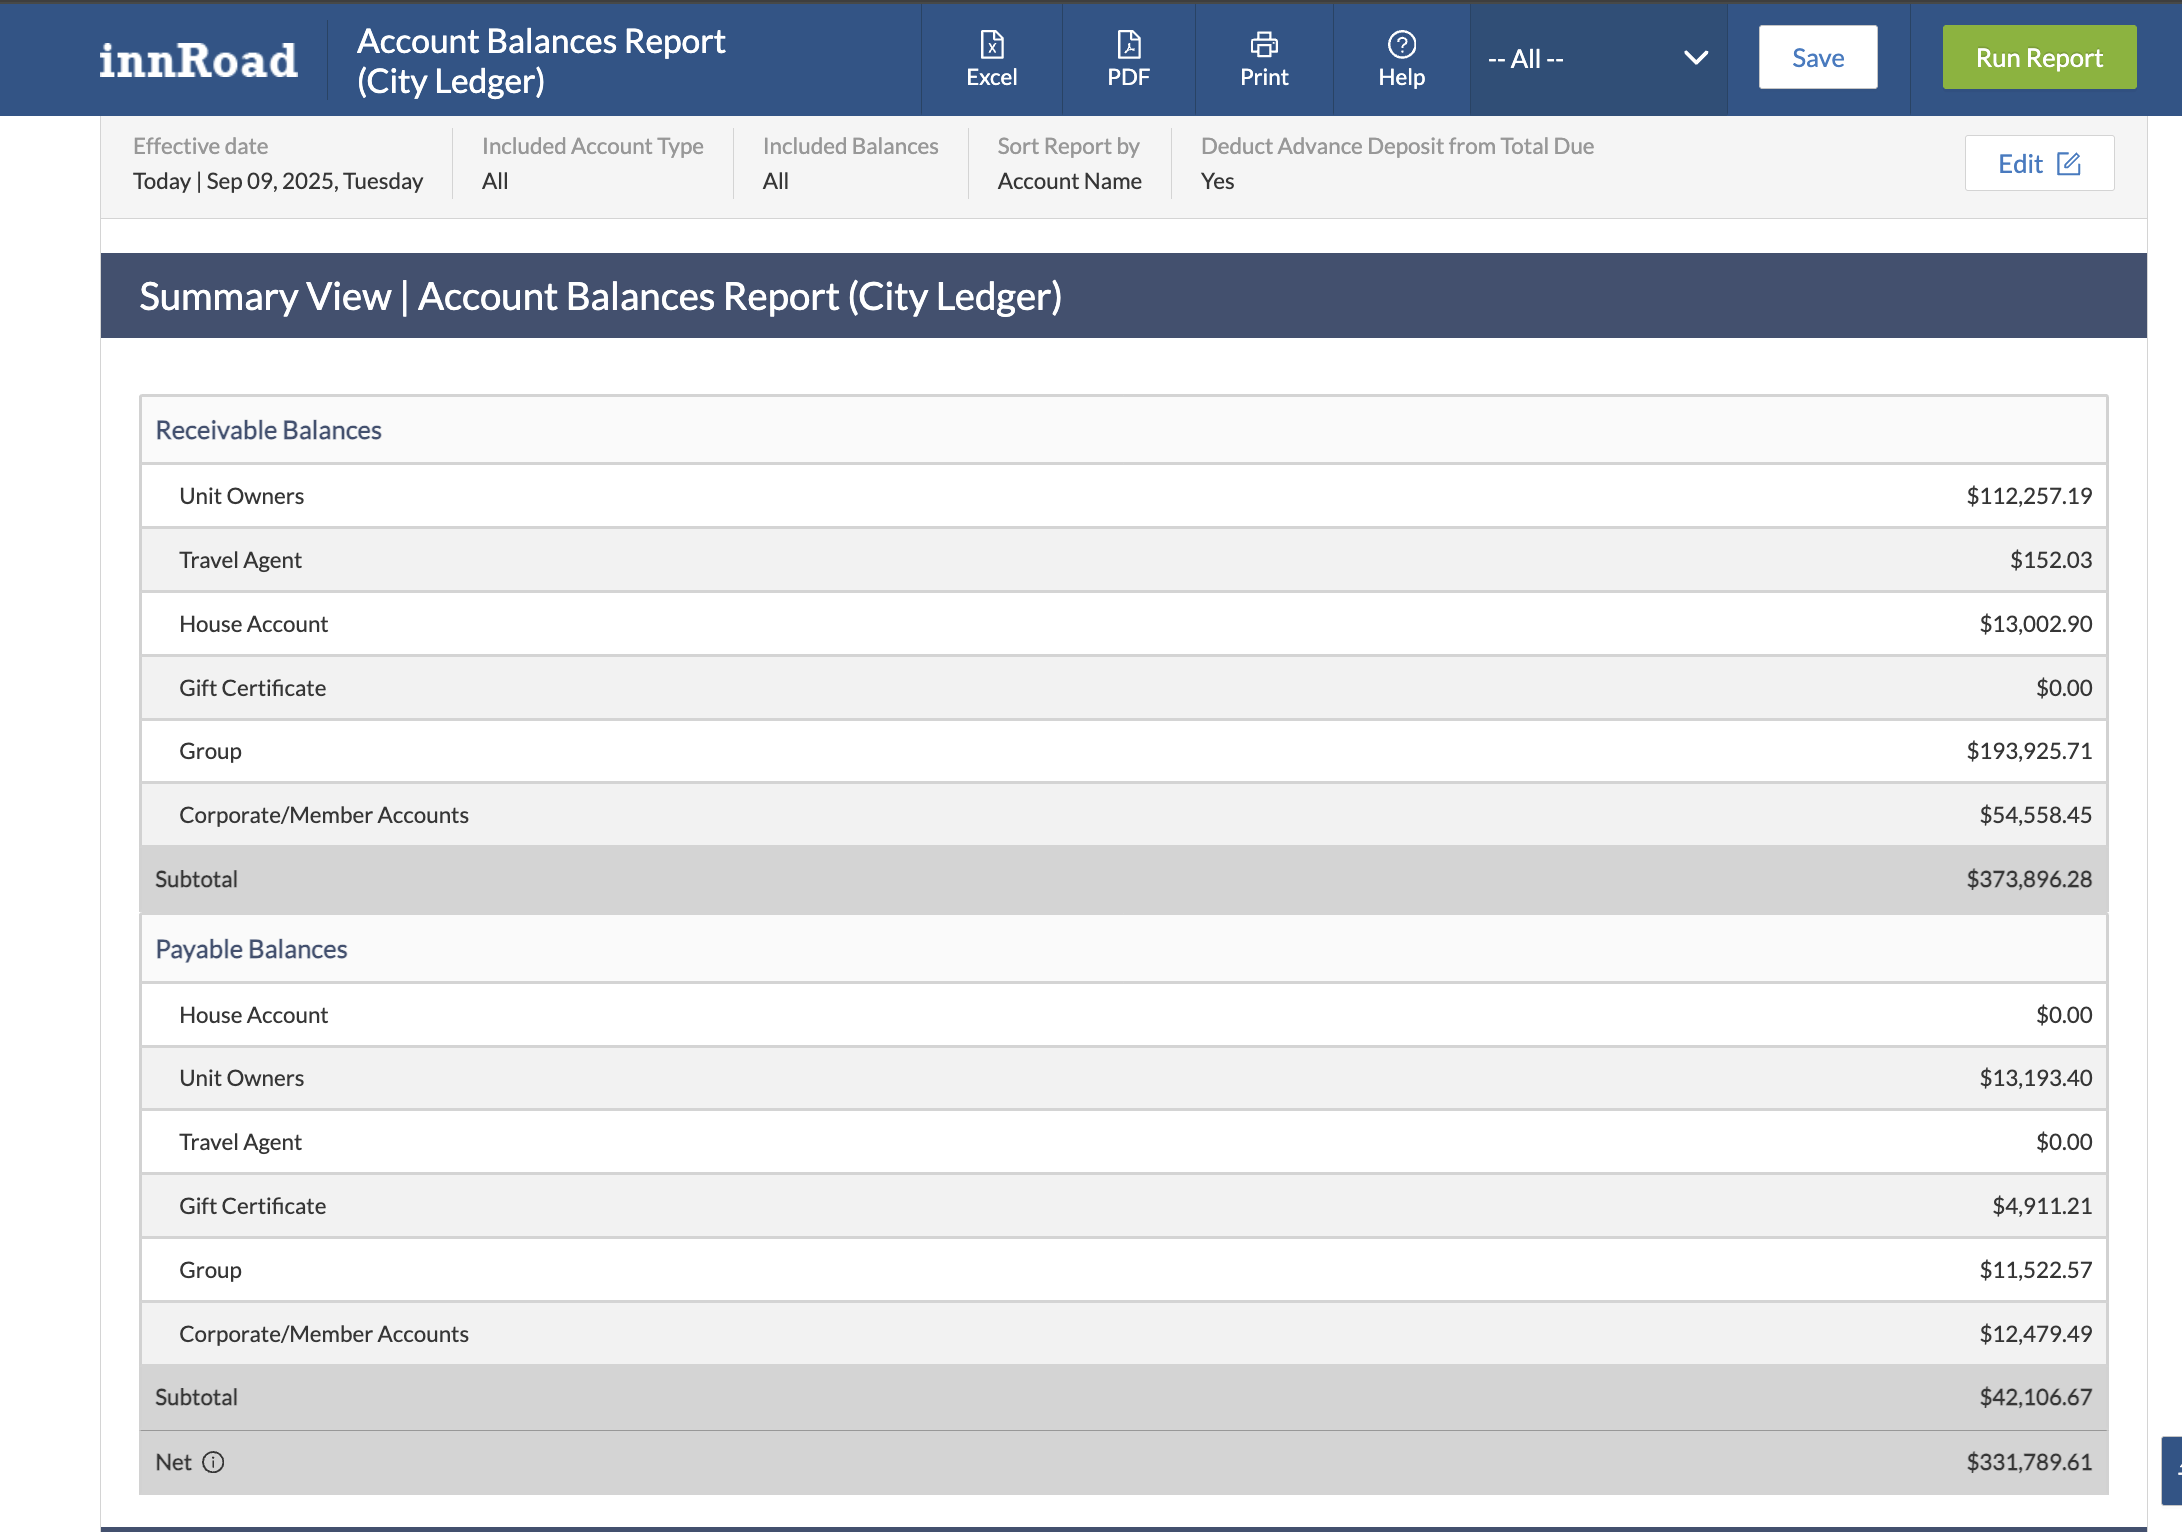Select the payable Gift Certificate row
The height and width of the screenshot is (1532, 2182).
pyautogui.click(x=252, y=1206)
